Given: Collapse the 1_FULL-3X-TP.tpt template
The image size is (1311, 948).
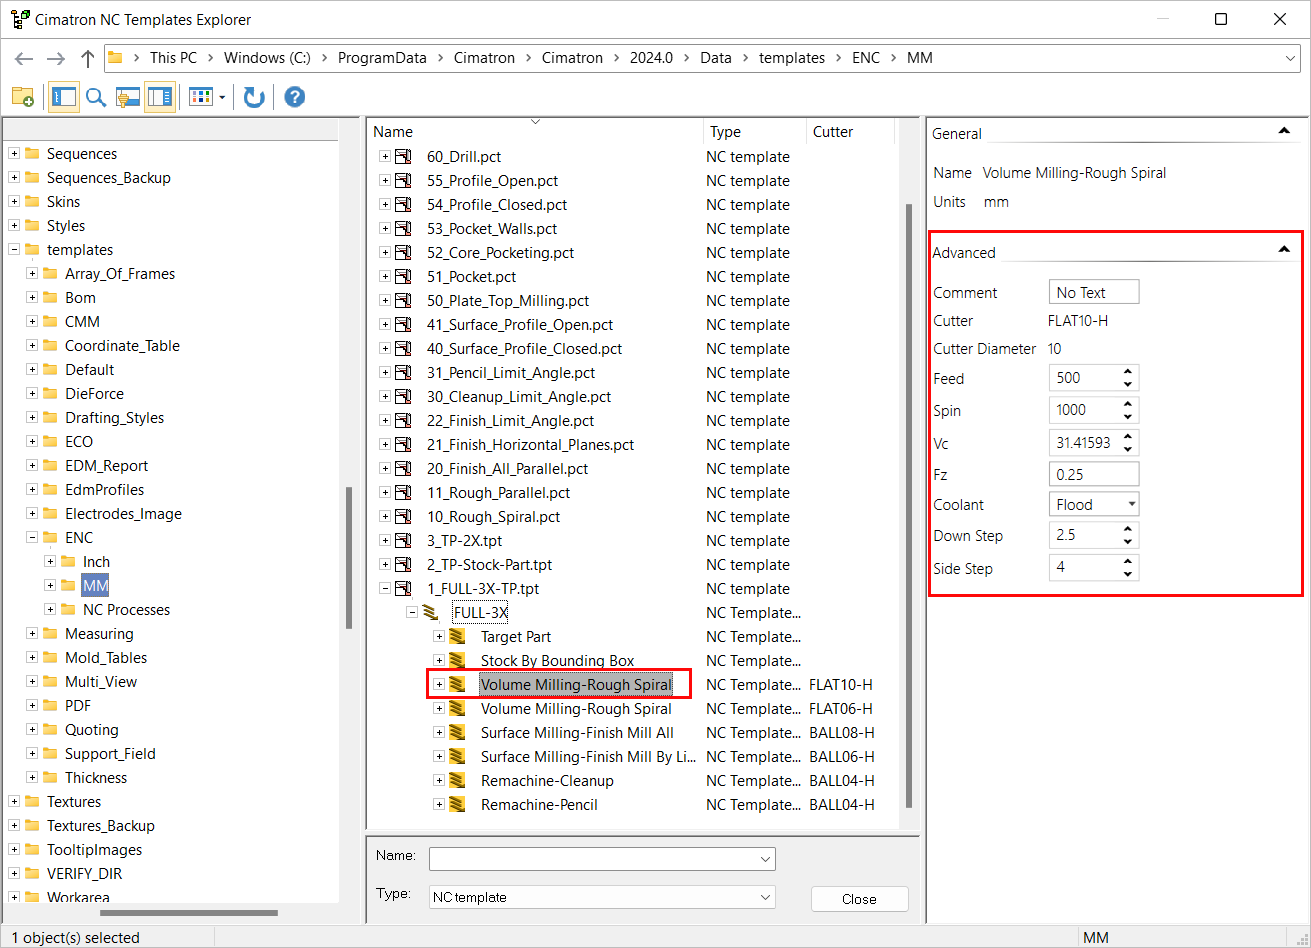Looking at the screenshot, I should pos(385,589).
